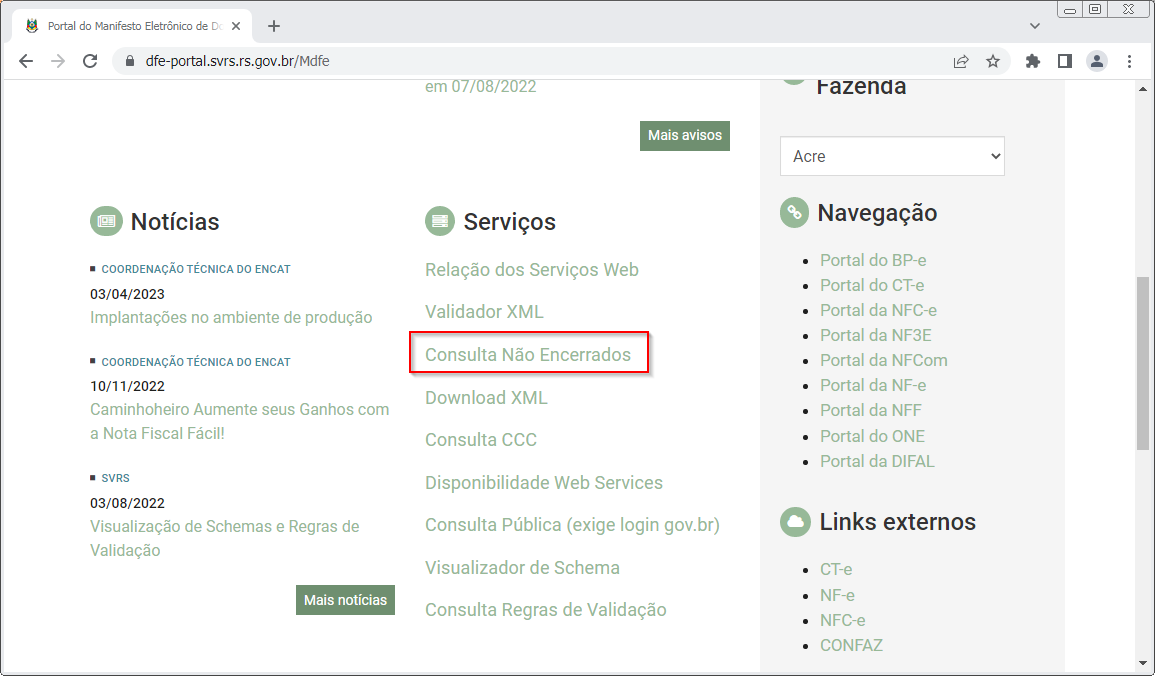Image resolution: width=1155 pixels, height=676 pixels.
Task: Click the Mais notícias button
Action: (345, 600)
